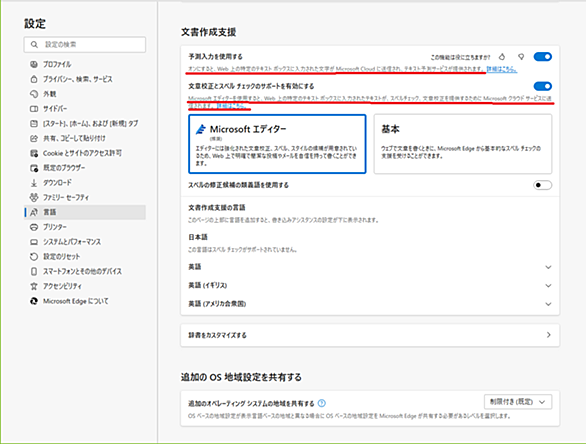Expand the 英語 language row
Viewport: 586px width, 444px height.
pos(370,267)
